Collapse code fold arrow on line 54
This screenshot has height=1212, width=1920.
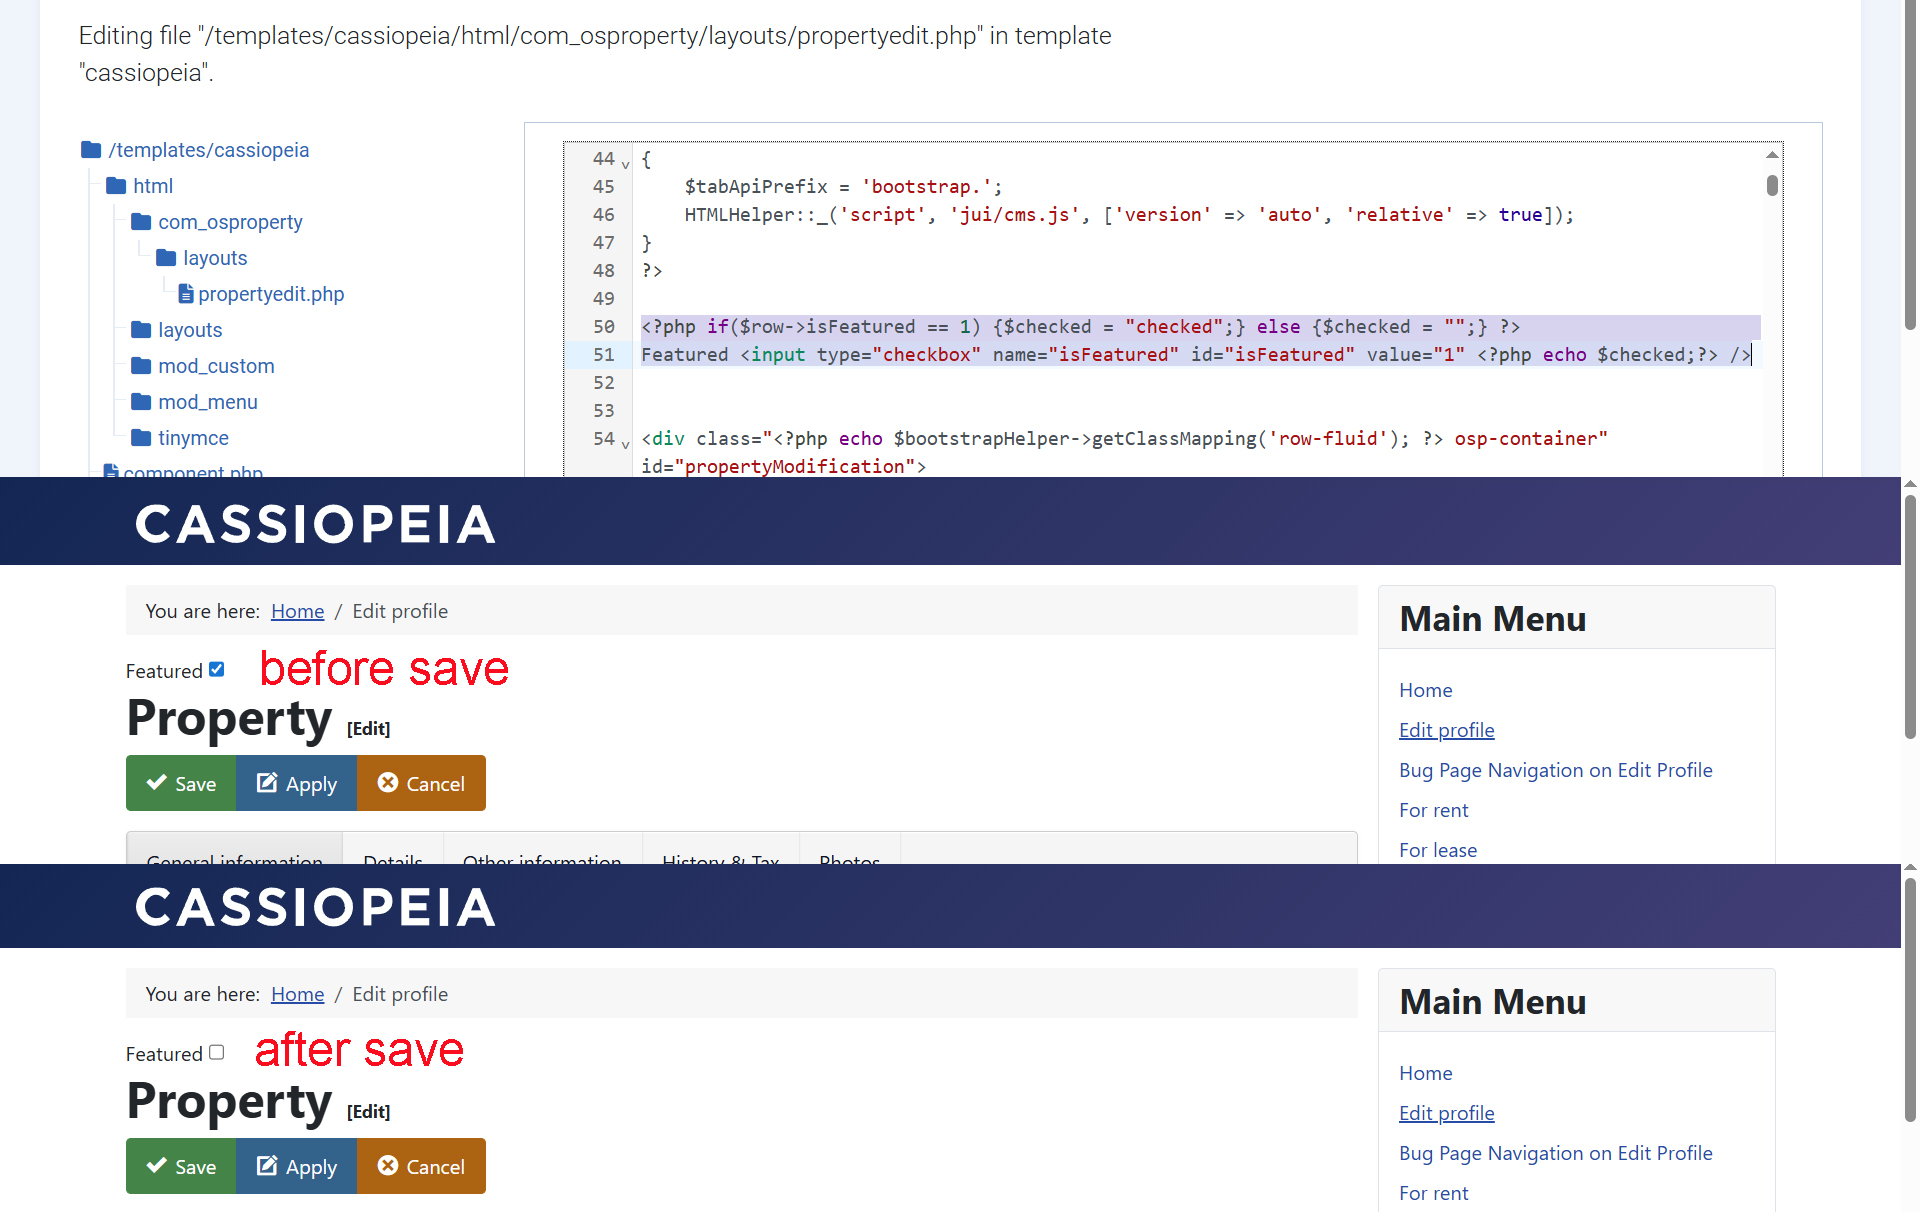(626, 442)
